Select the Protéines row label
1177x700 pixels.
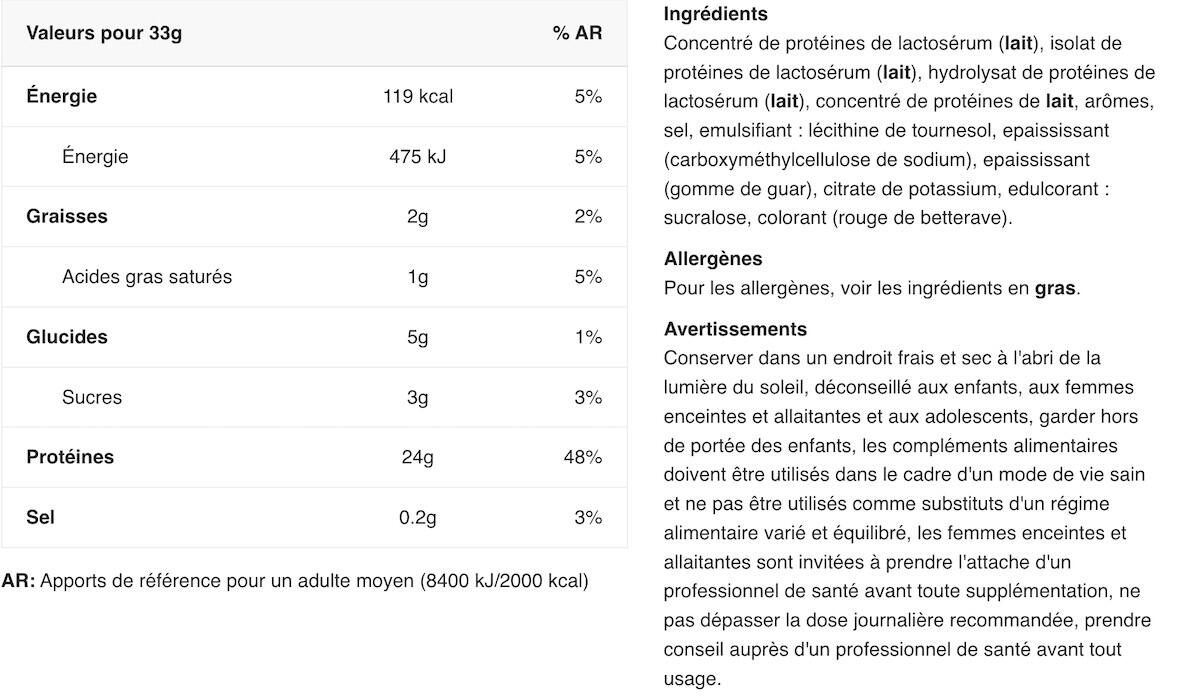pos(70,457)
